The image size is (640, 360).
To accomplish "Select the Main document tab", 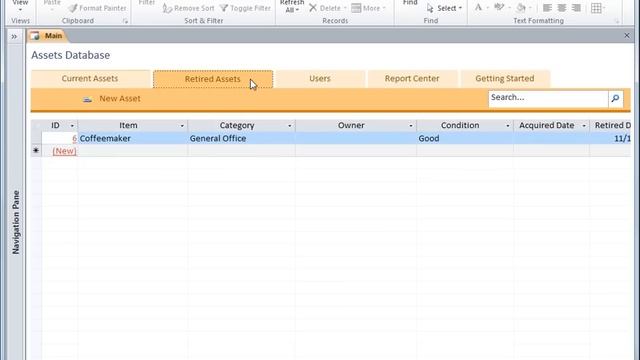I will tap(47, 36).
